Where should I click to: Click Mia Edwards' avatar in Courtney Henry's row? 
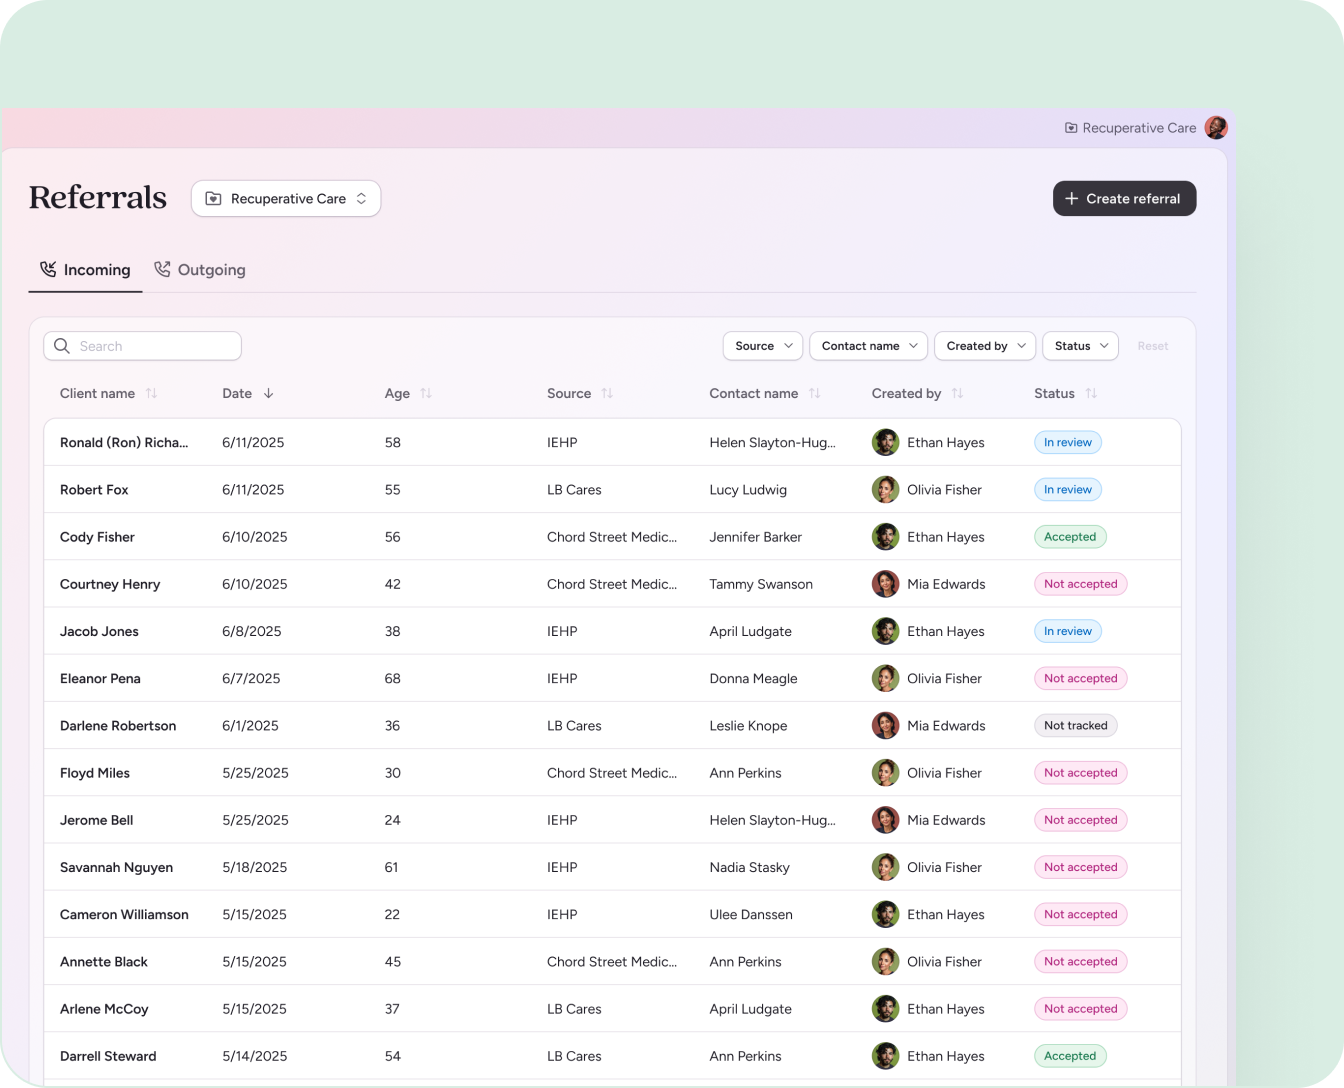tap(886, 583)
